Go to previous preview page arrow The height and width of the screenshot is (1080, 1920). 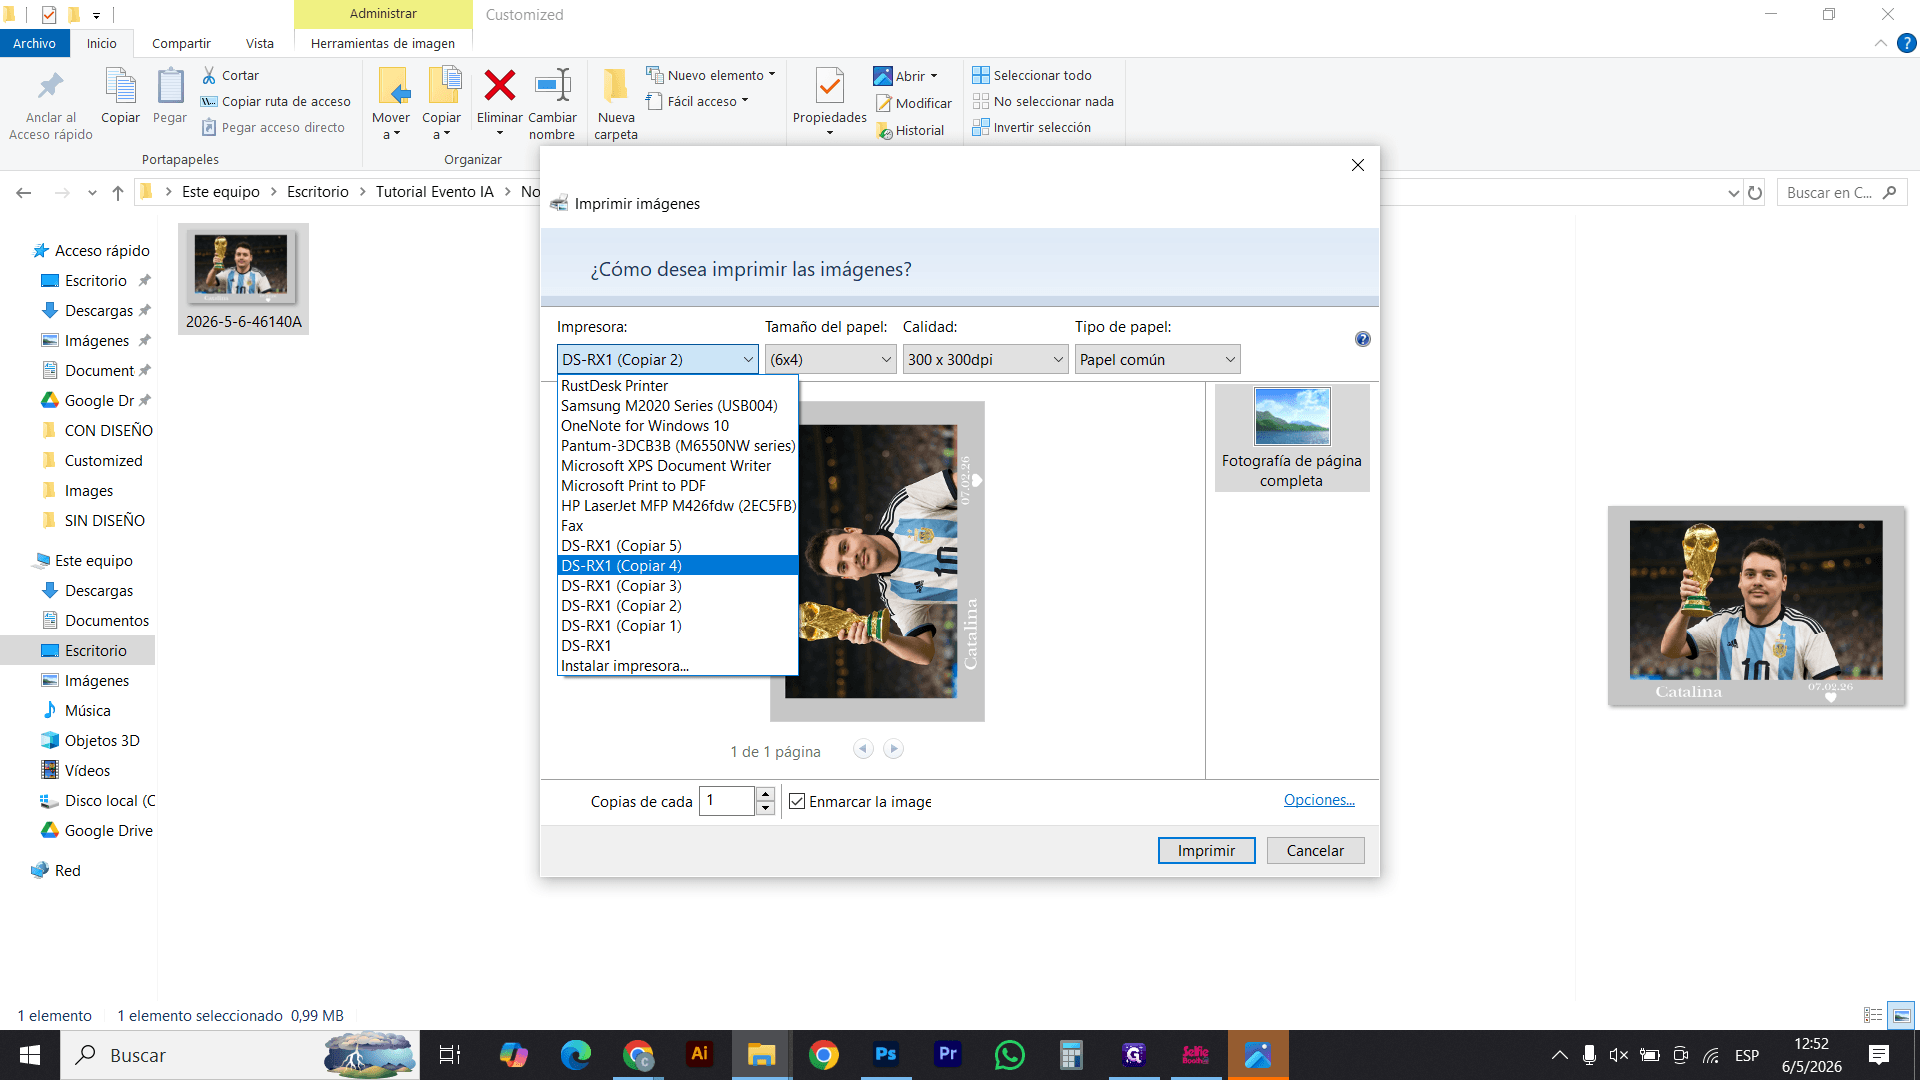pos(863,749)
